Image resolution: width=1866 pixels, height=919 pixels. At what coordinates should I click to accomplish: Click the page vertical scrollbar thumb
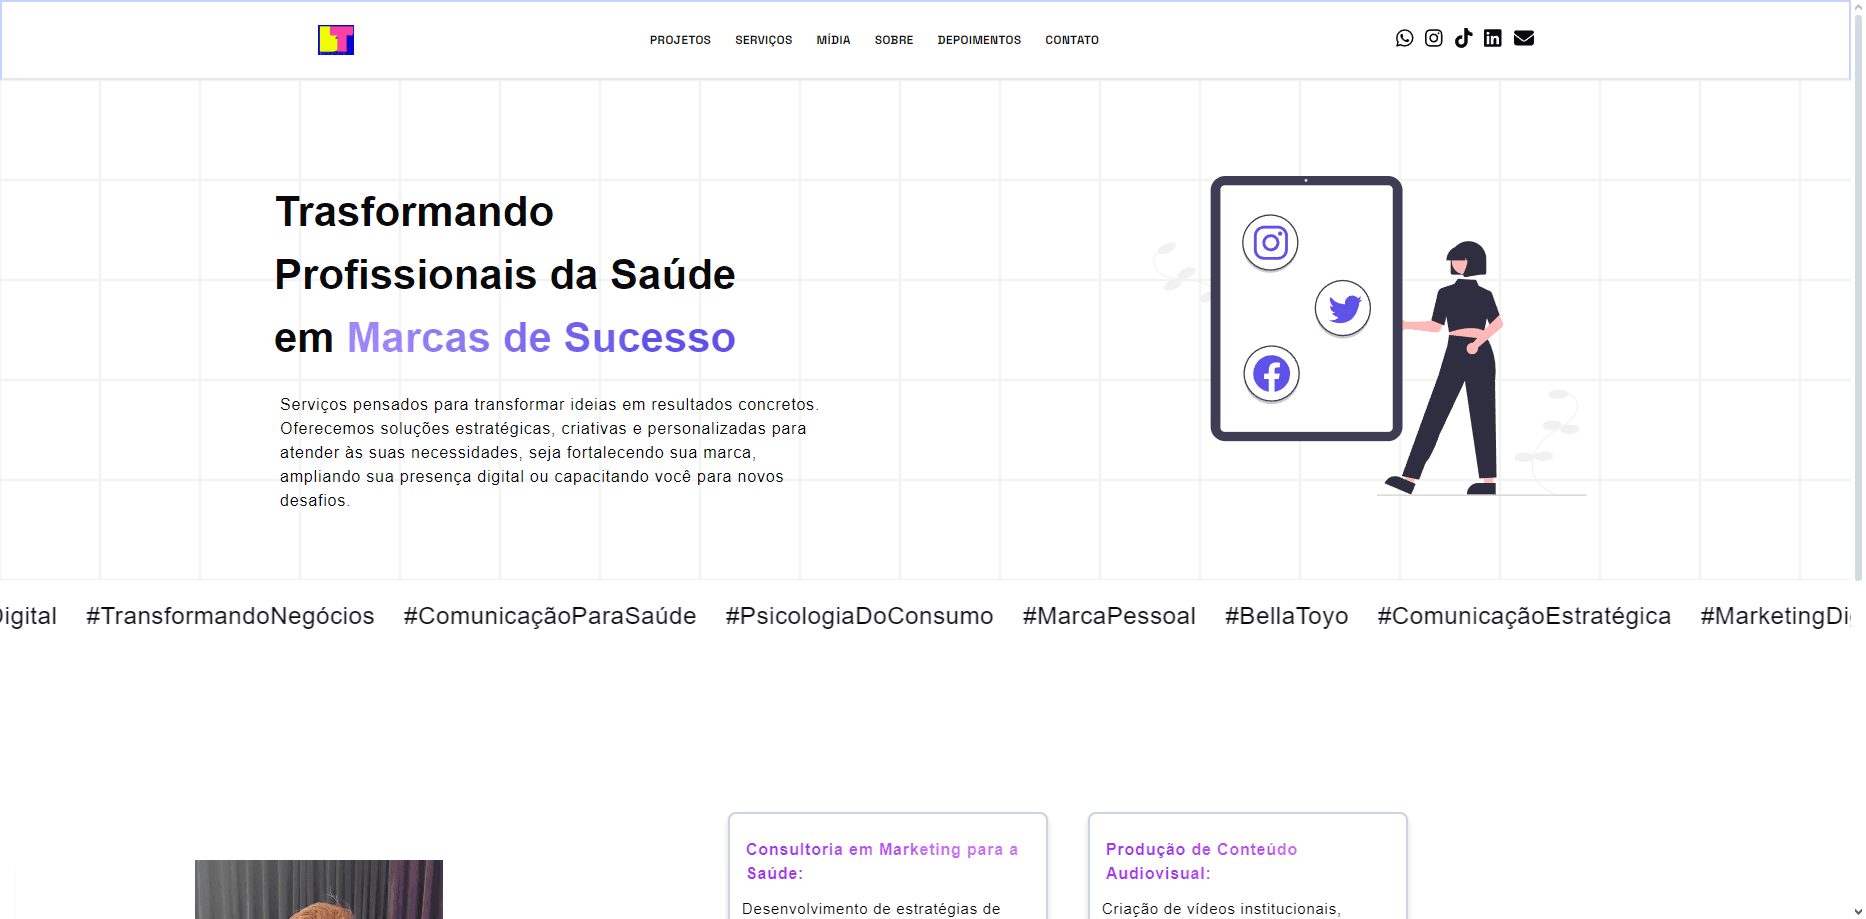[1858, 298]
